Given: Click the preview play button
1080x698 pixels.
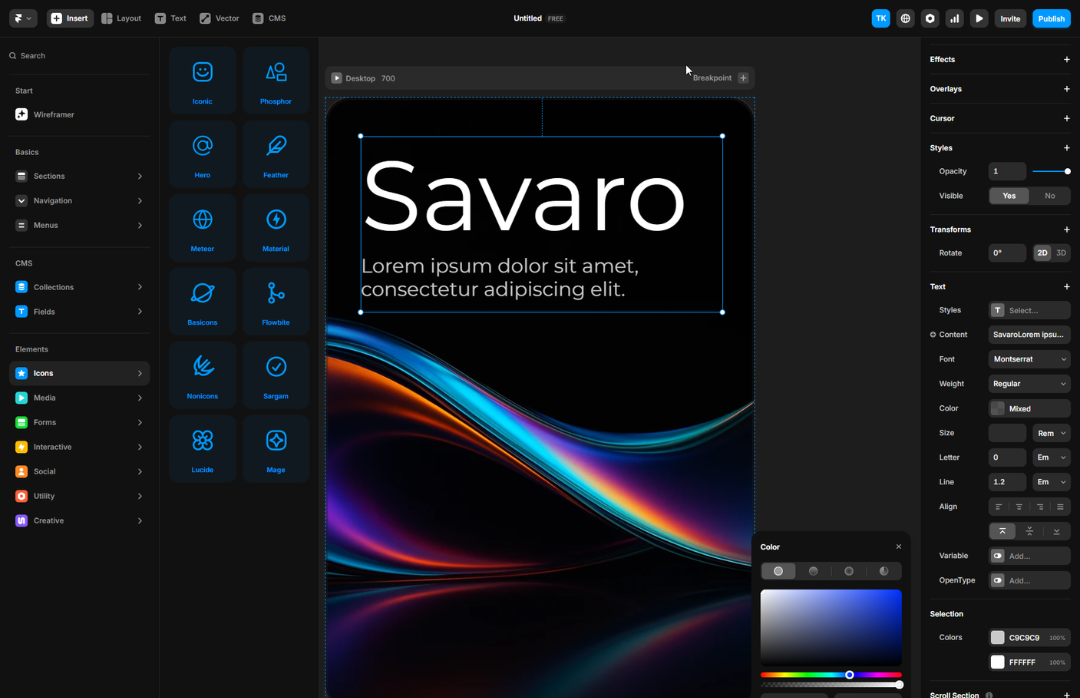Looking at the screenshot, I should (979, 17).
